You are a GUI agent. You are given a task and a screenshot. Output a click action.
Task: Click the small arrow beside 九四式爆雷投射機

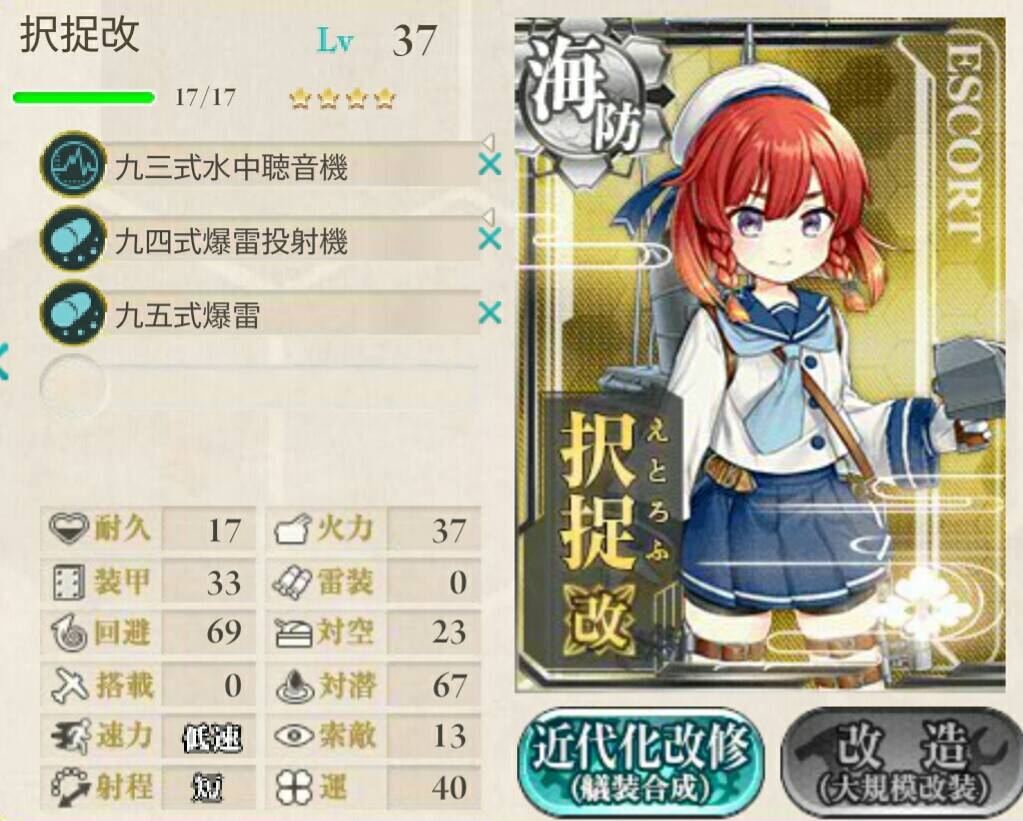[x=488, y=216]
